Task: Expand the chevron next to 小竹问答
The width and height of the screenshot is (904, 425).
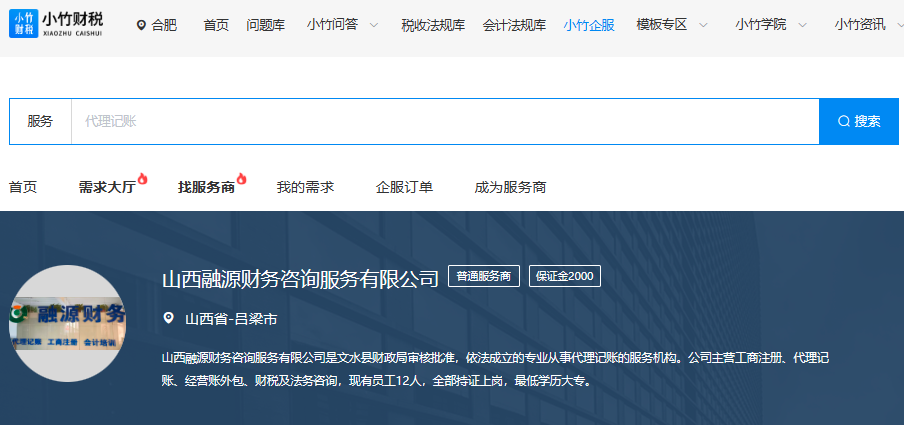Action: click(374, 25)
